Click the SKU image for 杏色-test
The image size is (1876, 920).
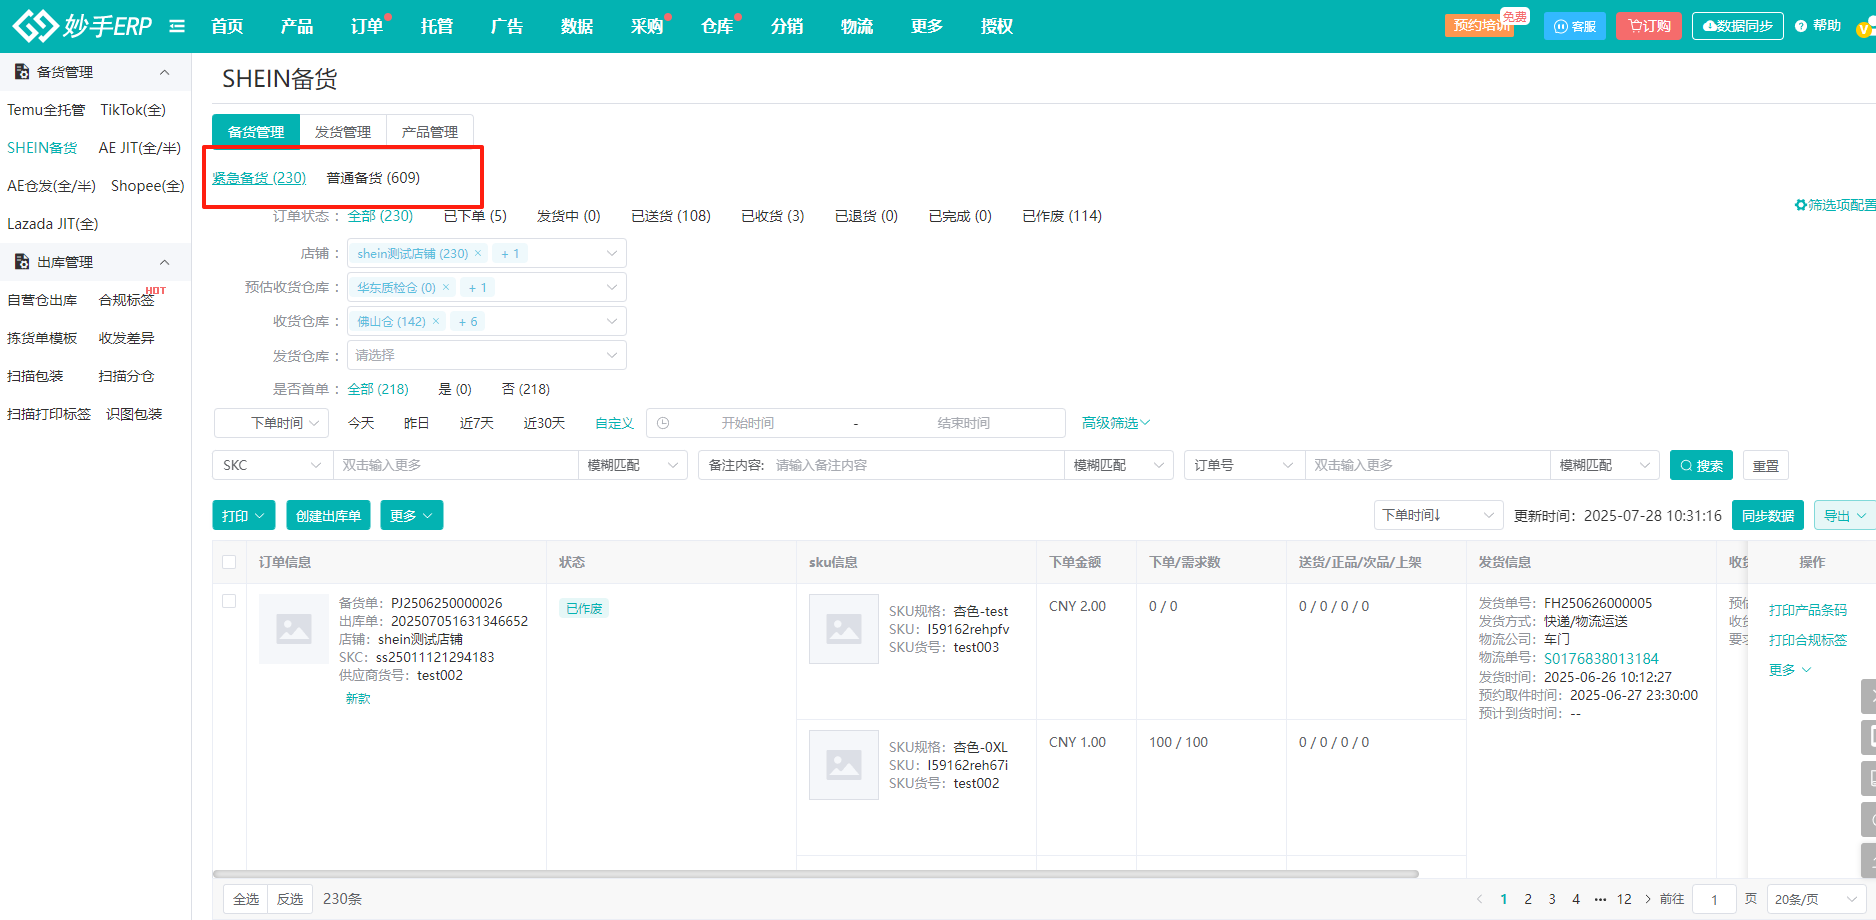pos(844,629)
